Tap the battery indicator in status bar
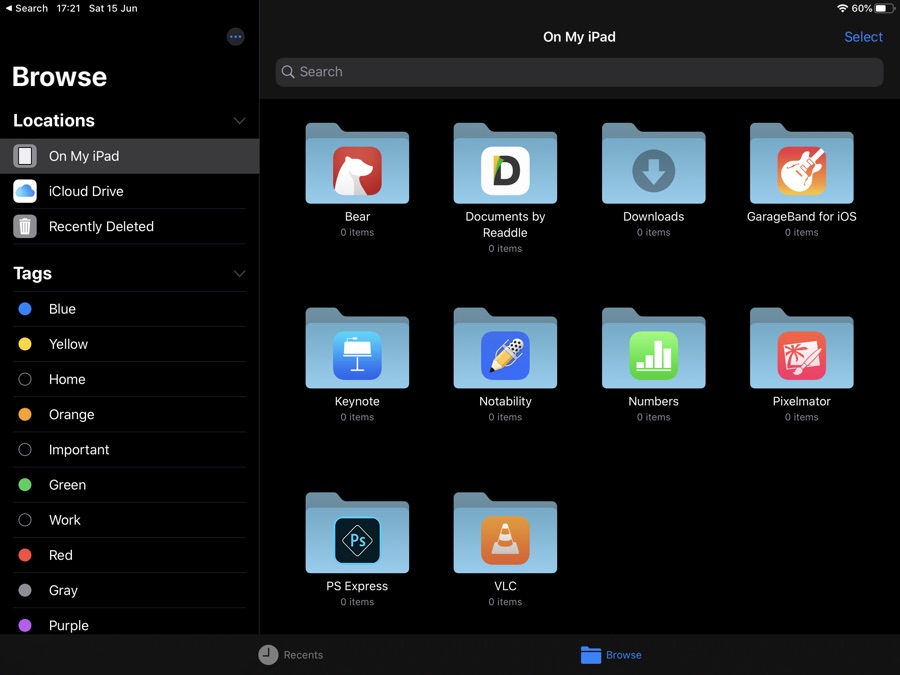The width and height of the screenshot is (900, 675). 884,8
